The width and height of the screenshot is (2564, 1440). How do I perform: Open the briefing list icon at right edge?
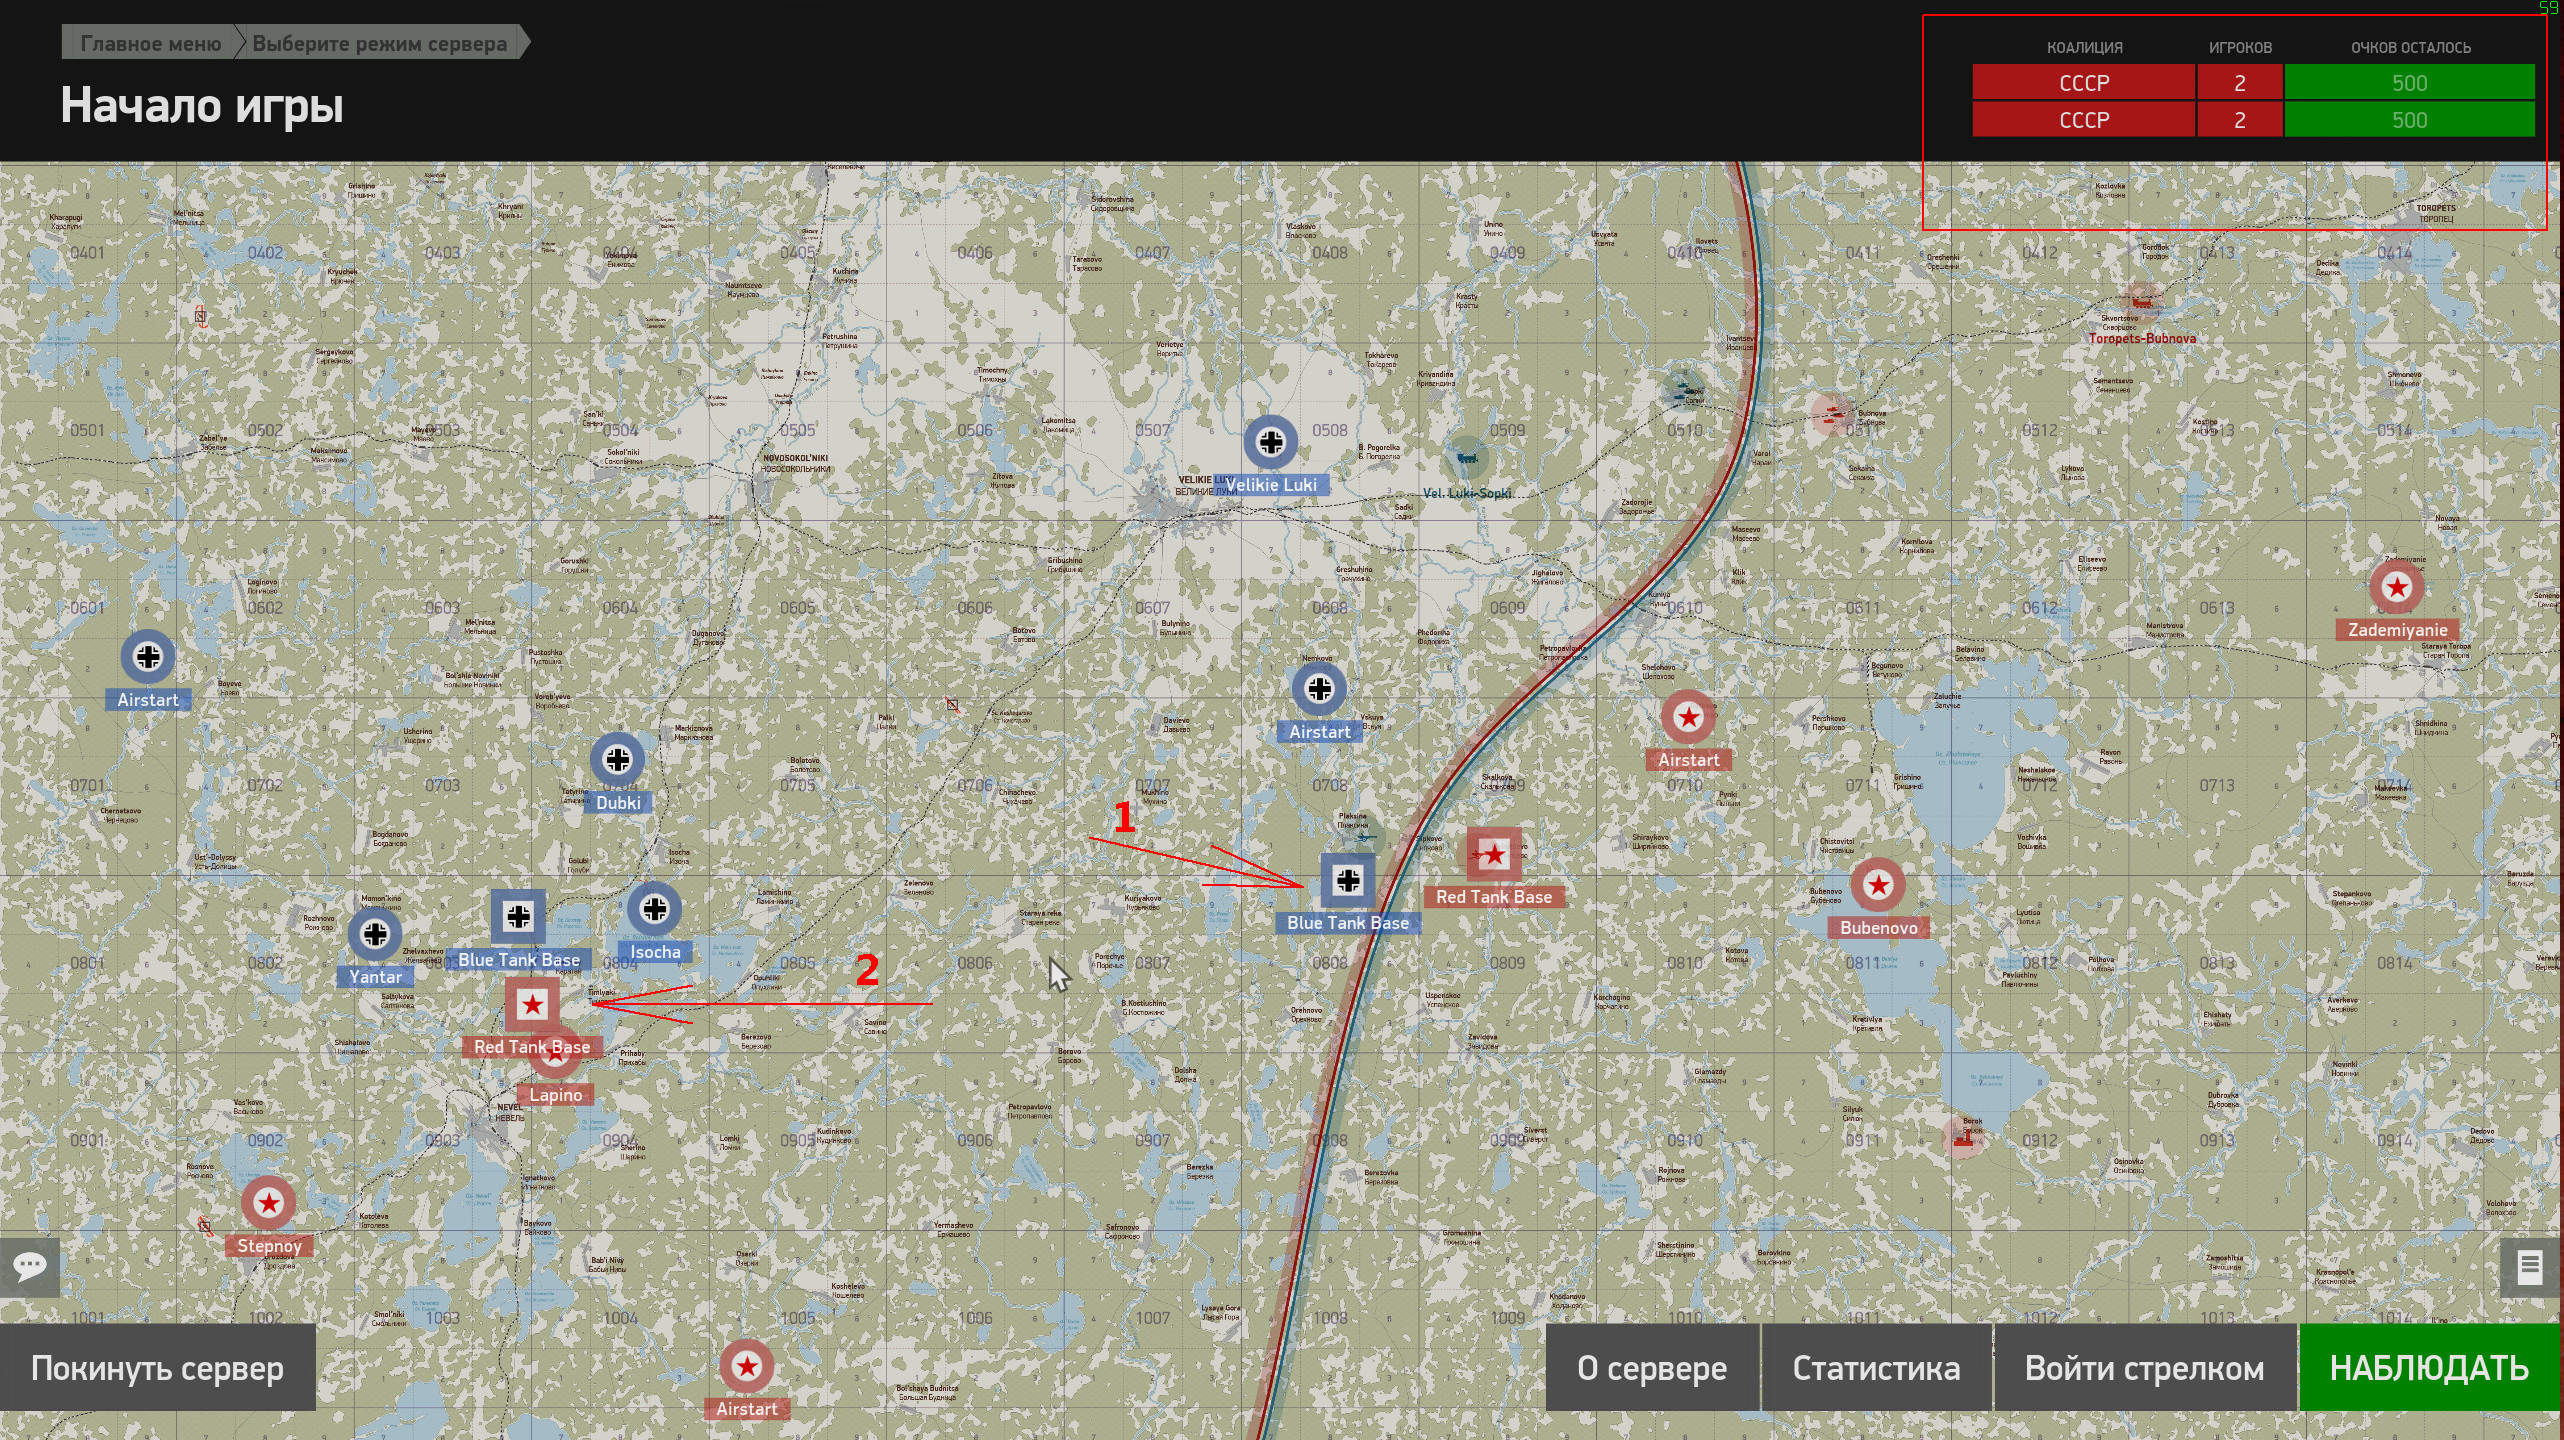[2530, 1268]
